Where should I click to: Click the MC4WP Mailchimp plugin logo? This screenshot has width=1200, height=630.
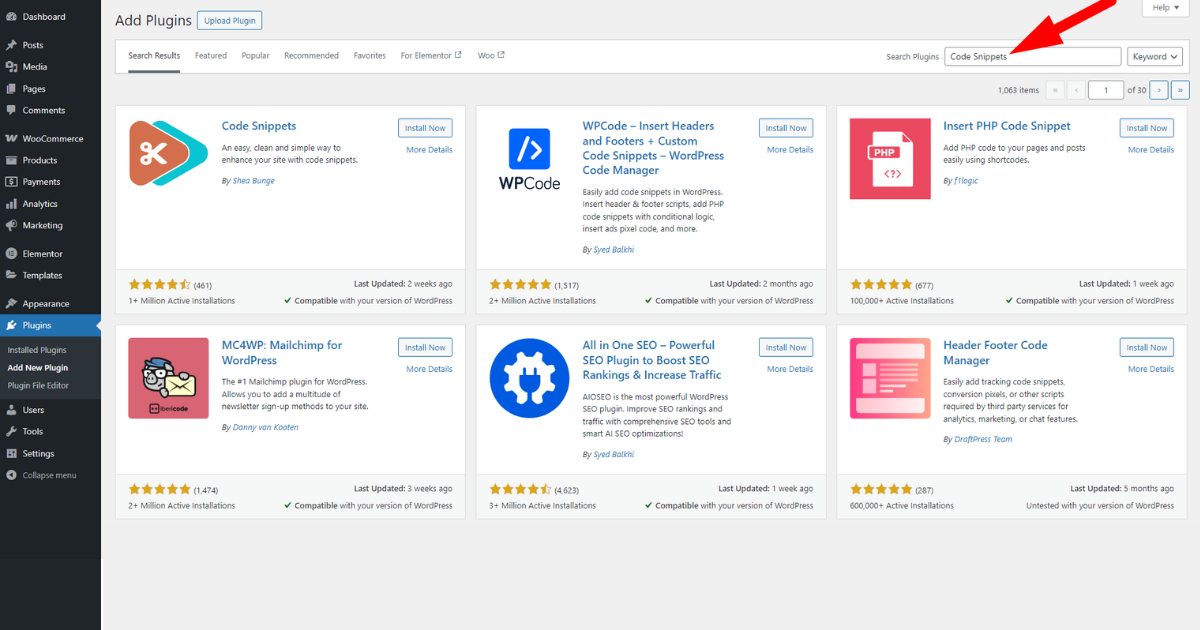(168, 378)
